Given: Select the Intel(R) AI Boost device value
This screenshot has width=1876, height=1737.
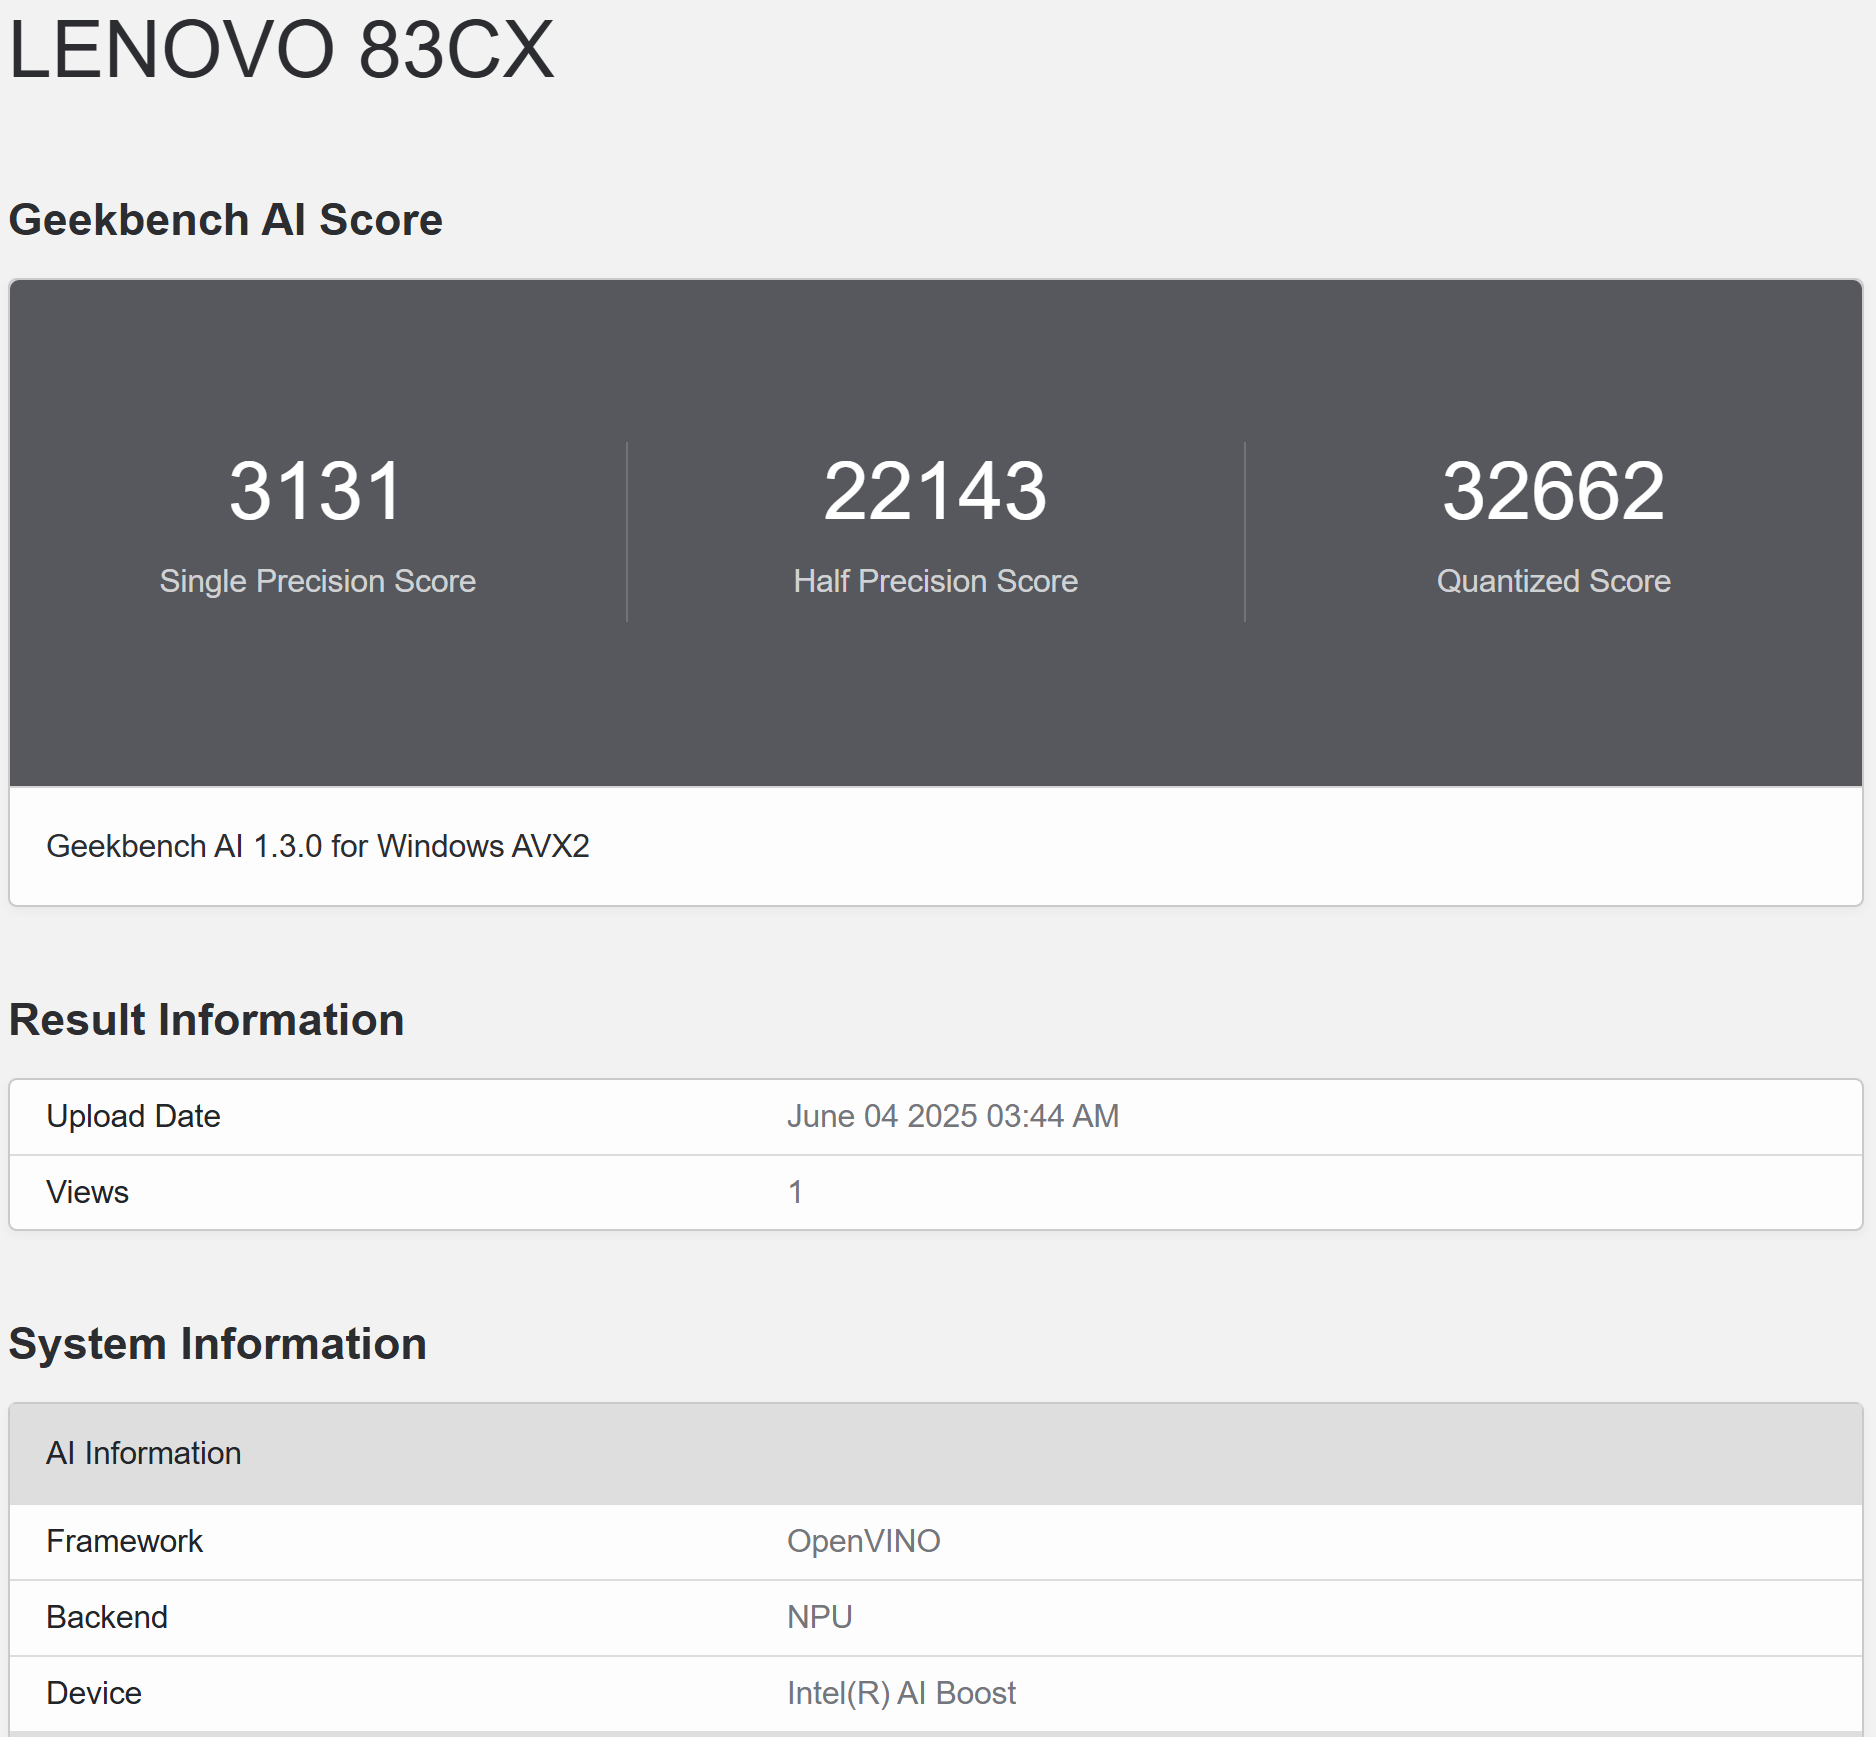Looking at the screenshot, I should (901, 1693).
